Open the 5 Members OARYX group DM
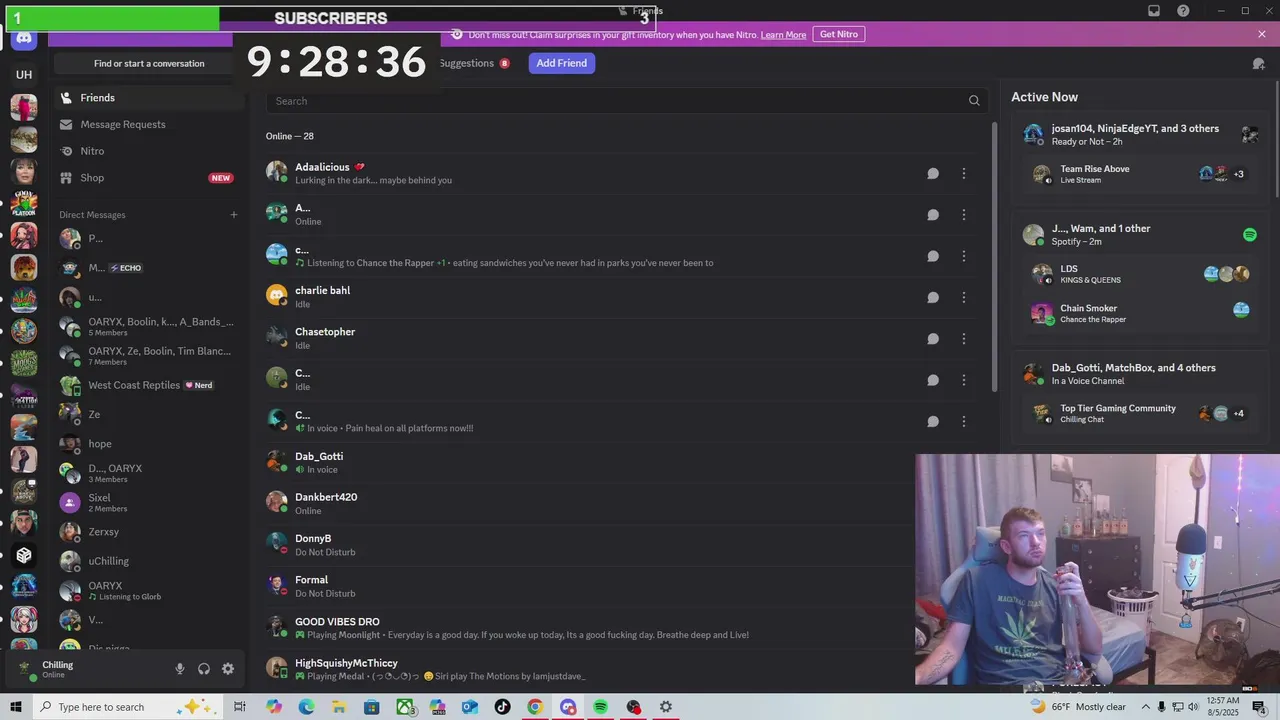This screenshot has height=720, width=1280. pyautogui.click(x=149, y=327)
